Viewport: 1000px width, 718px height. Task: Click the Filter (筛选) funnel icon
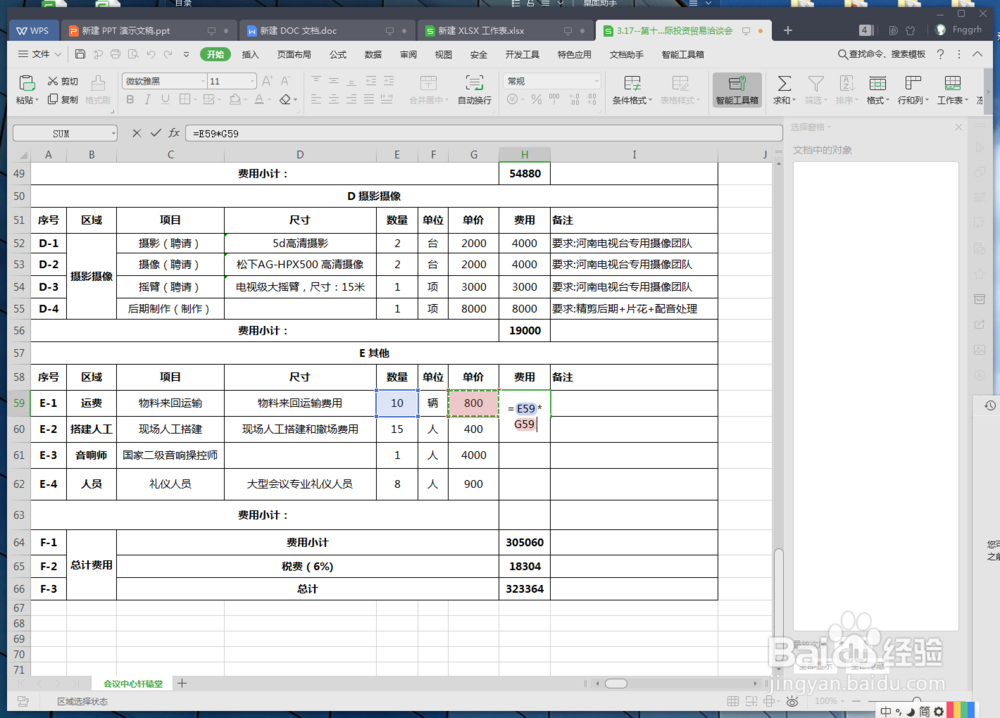(815, 84)
